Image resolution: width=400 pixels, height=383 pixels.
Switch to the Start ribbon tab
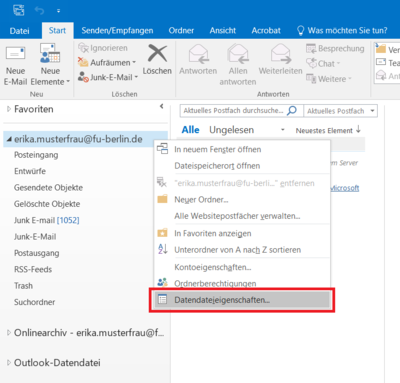[57, 30]
